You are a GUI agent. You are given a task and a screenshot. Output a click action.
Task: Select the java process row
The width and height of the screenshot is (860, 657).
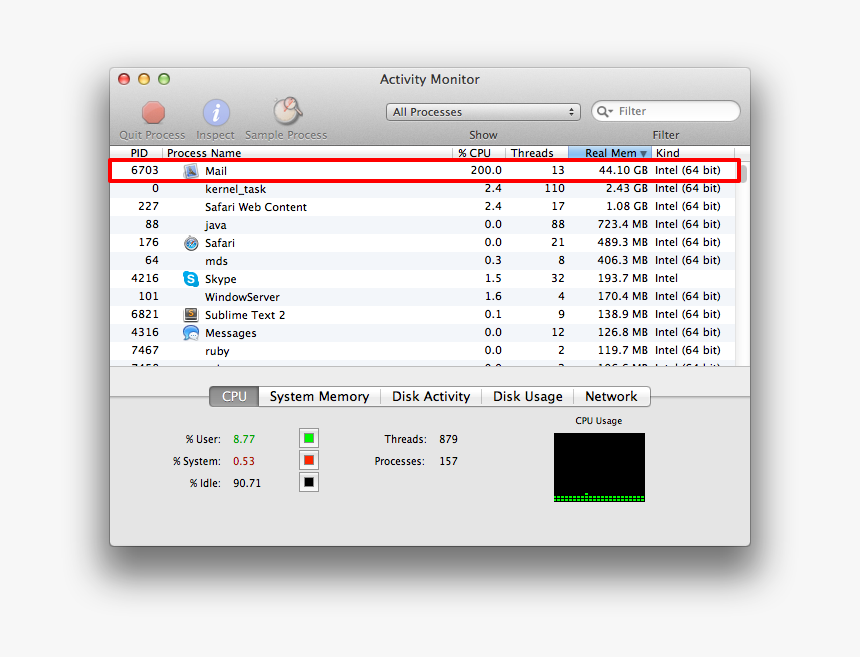[423, 225]
